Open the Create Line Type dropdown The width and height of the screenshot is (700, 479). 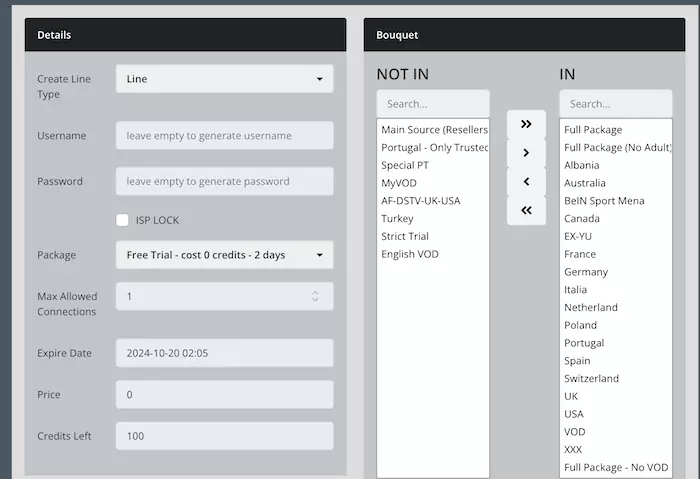pyautogui.click(x=224, y=79)
